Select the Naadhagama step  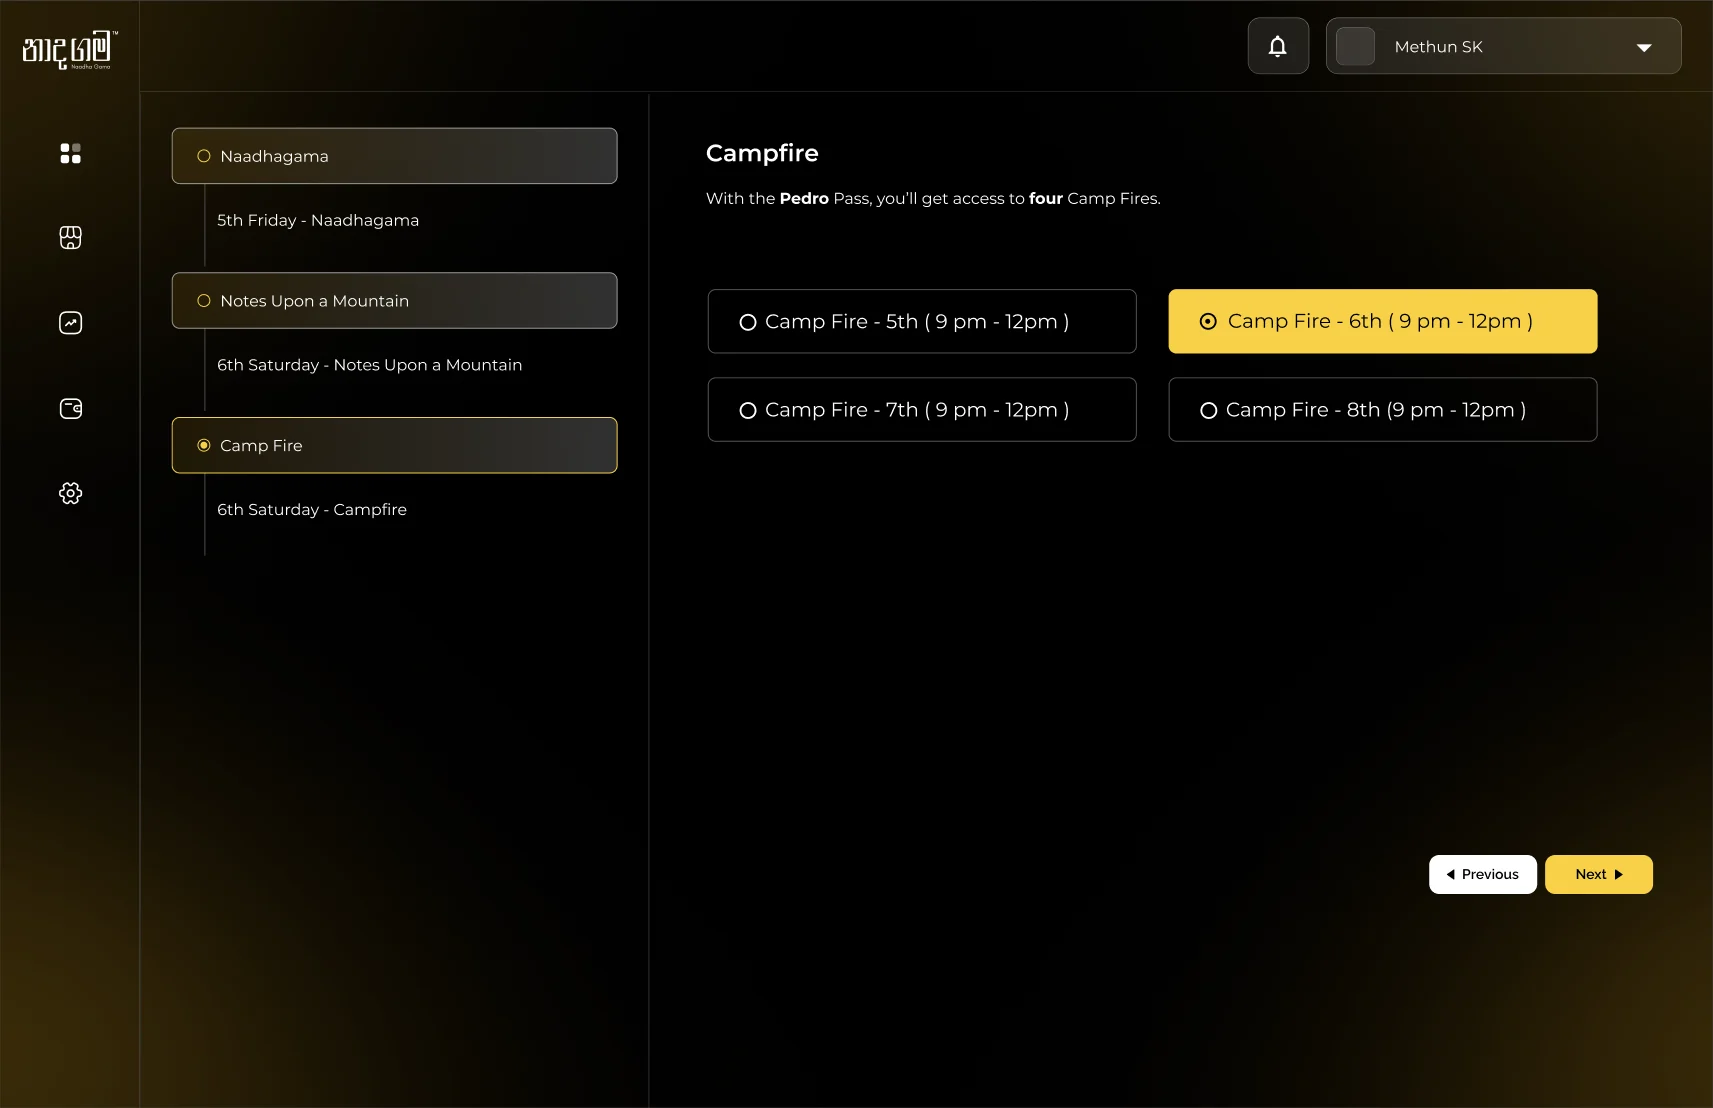click(394, 156)
